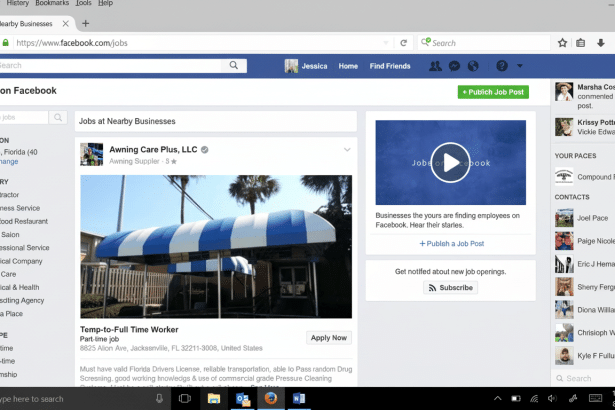Screen dimensions: 615x410
Task: Click Change location link
Action: (x=9, y=162)
